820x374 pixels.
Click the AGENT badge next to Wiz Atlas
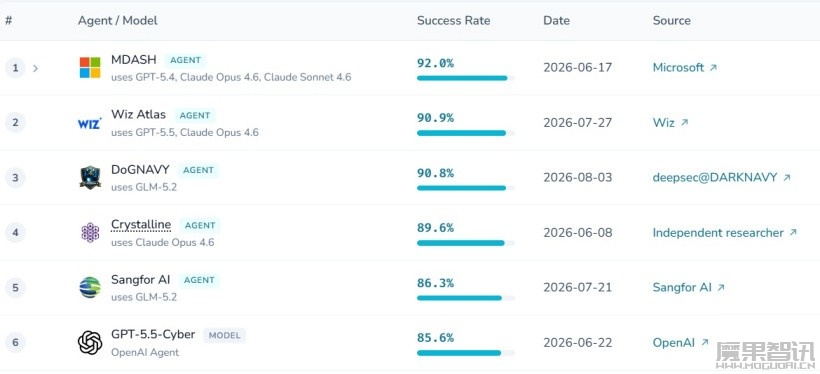tap(195, 115)
